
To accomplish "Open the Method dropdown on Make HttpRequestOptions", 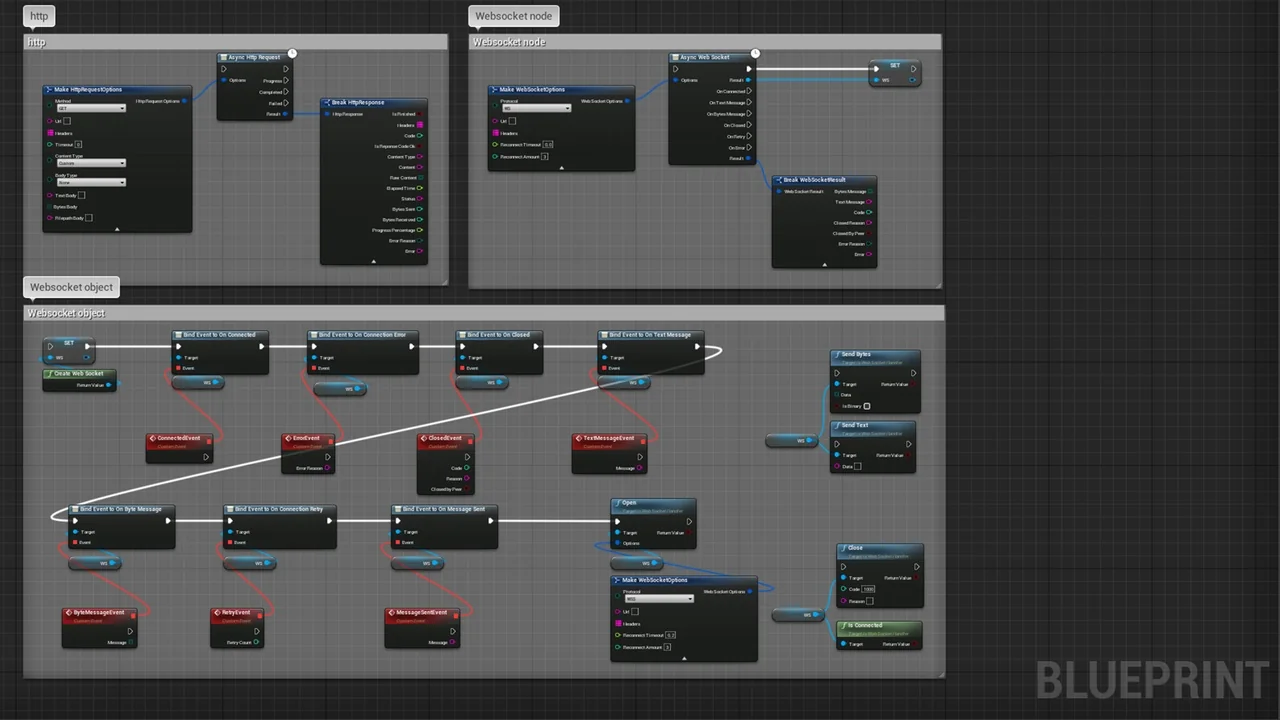I will tap(90, 109).
